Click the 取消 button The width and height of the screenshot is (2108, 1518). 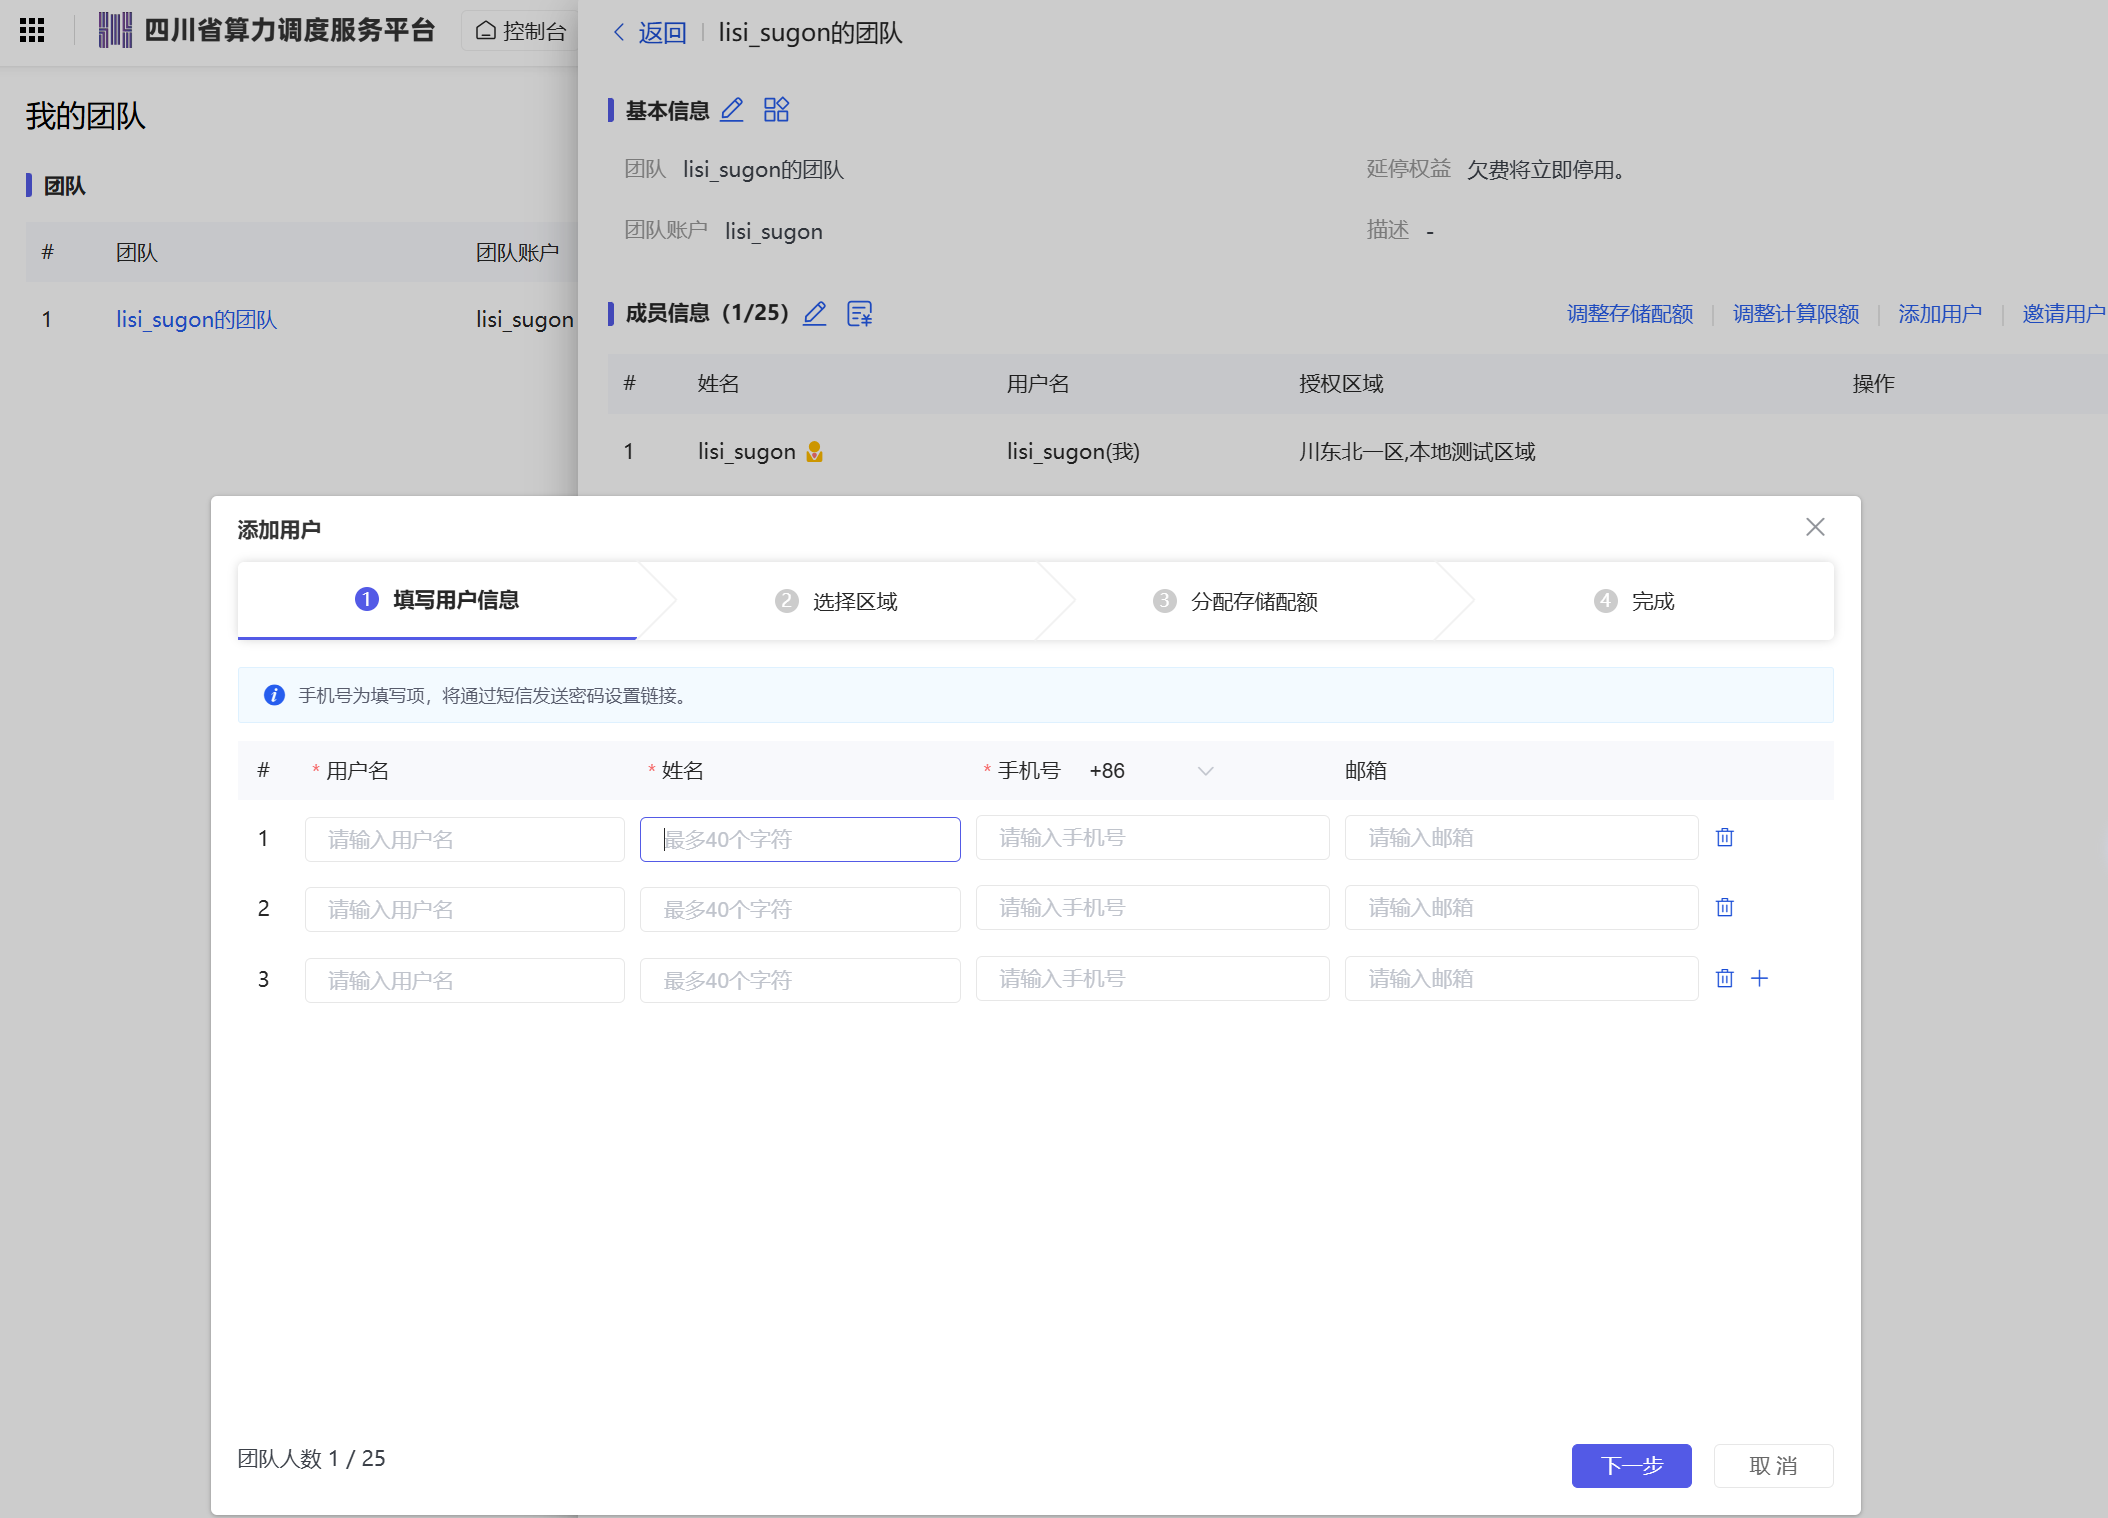pyautogui.click(x=1774, y=1466)
